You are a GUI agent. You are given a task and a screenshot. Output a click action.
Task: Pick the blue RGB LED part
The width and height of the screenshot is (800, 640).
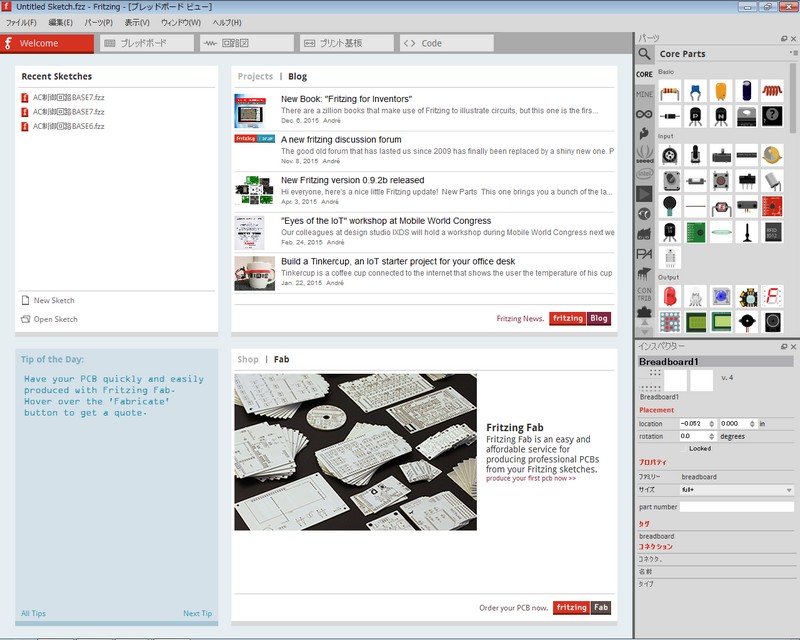(x=721, y=297)
